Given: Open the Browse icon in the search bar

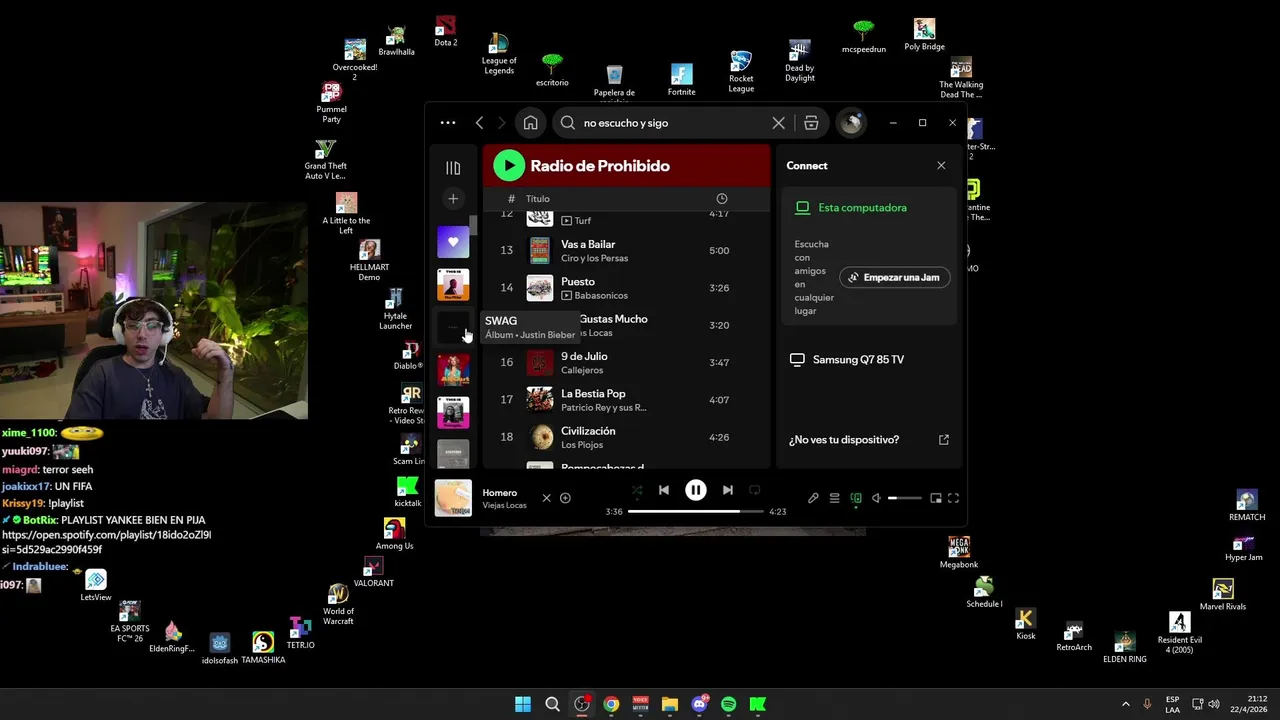Looking at the screenshot, I should (811, 123).
